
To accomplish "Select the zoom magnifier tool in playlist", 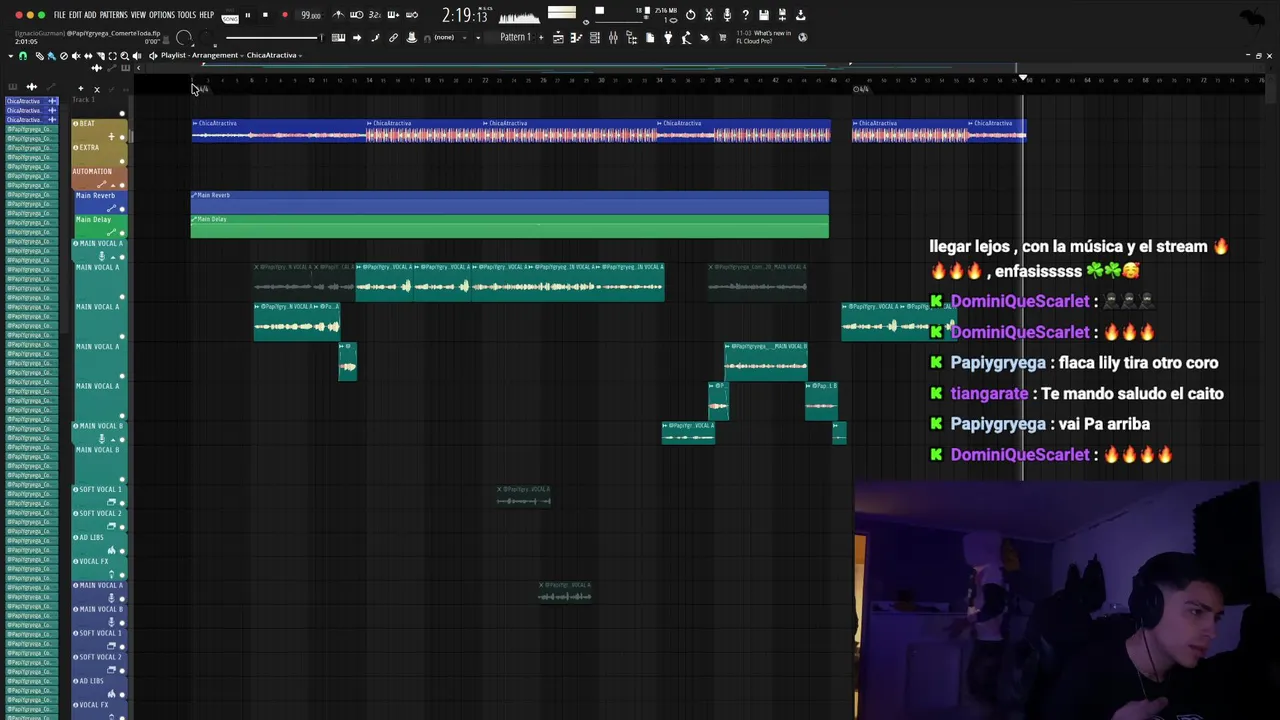I will pyautogui.click(x=124, y=56).
